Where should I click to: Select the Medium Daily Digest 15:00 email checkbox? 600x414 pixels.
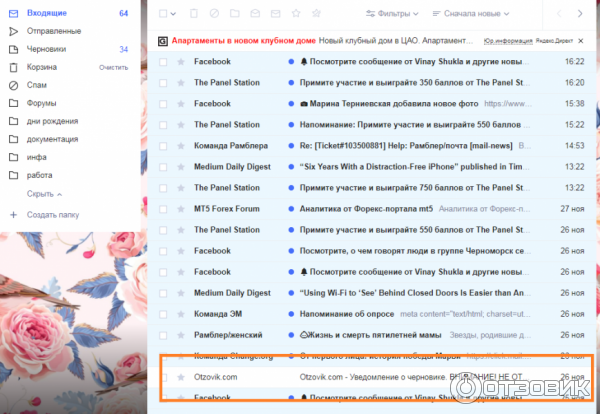tap(163, 166)
